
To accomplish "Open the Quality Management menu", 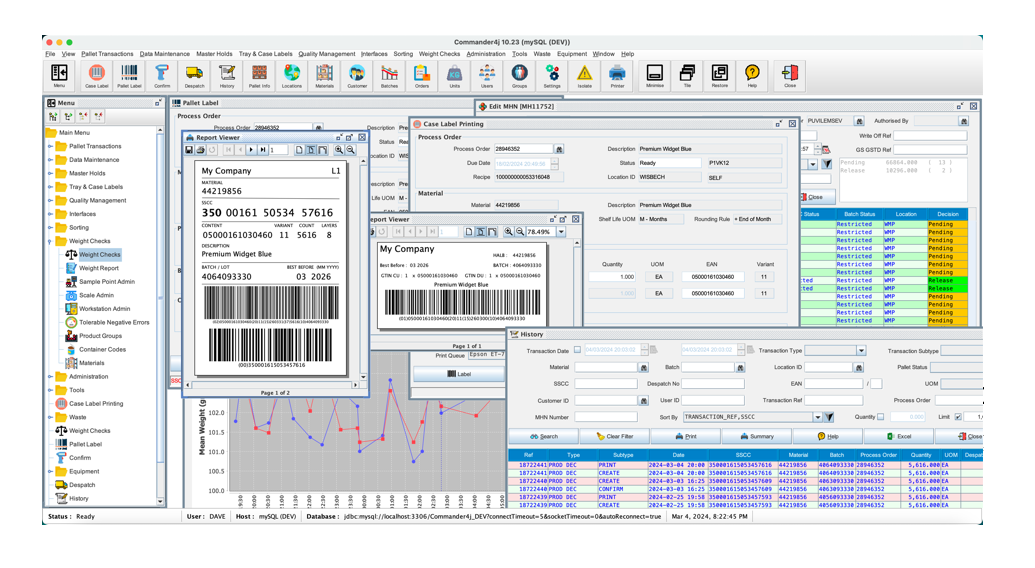I will tap(326, 54).
